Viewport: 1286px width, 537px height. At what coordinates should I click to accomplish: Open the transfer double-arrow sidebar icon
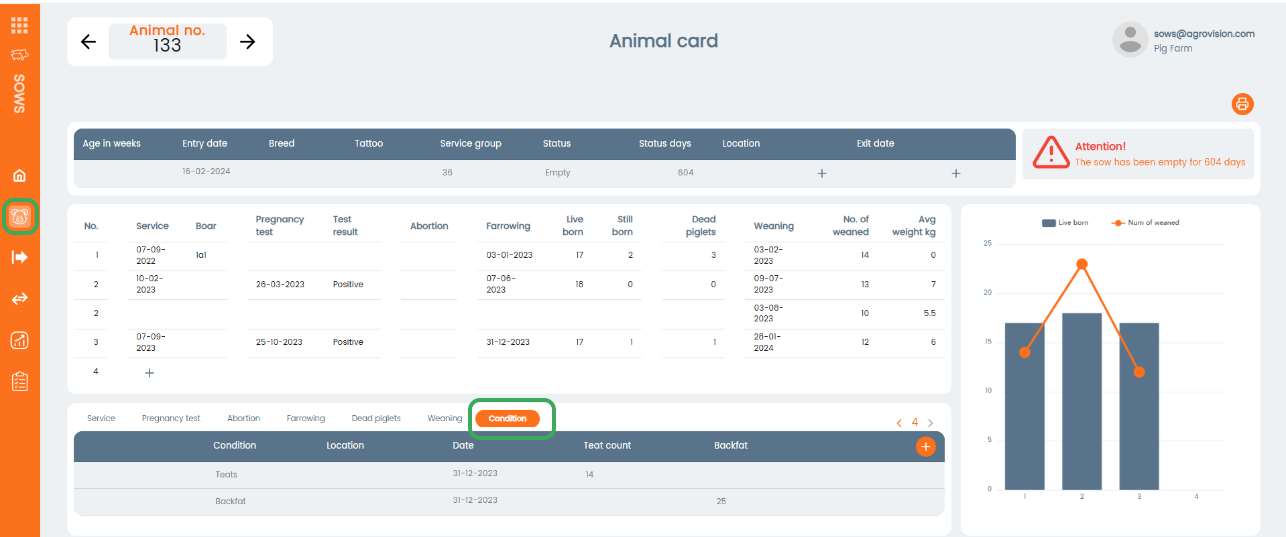[x=19, y=298]
